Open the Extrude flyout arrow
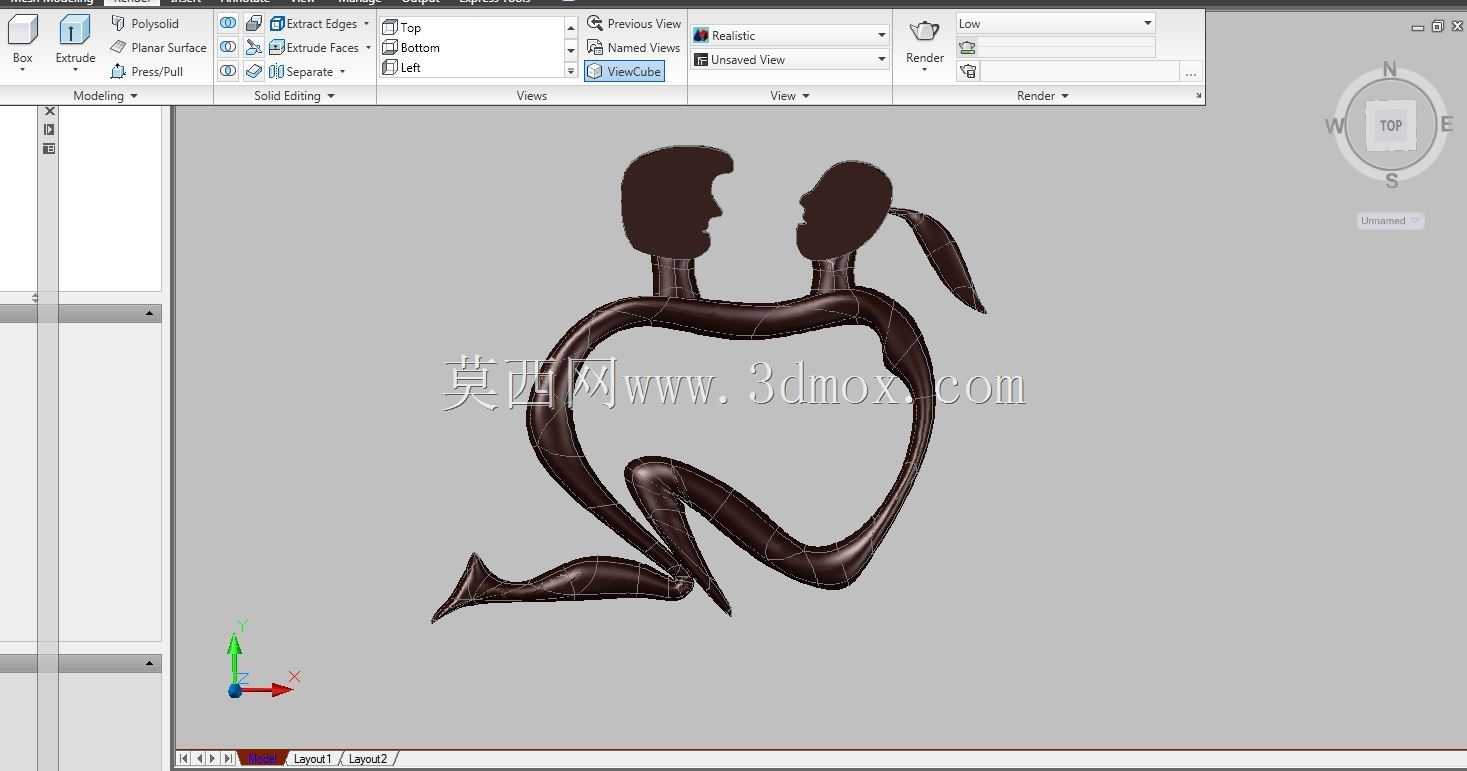The height and width of the screenshot is (771, 1467). point(75,71)
